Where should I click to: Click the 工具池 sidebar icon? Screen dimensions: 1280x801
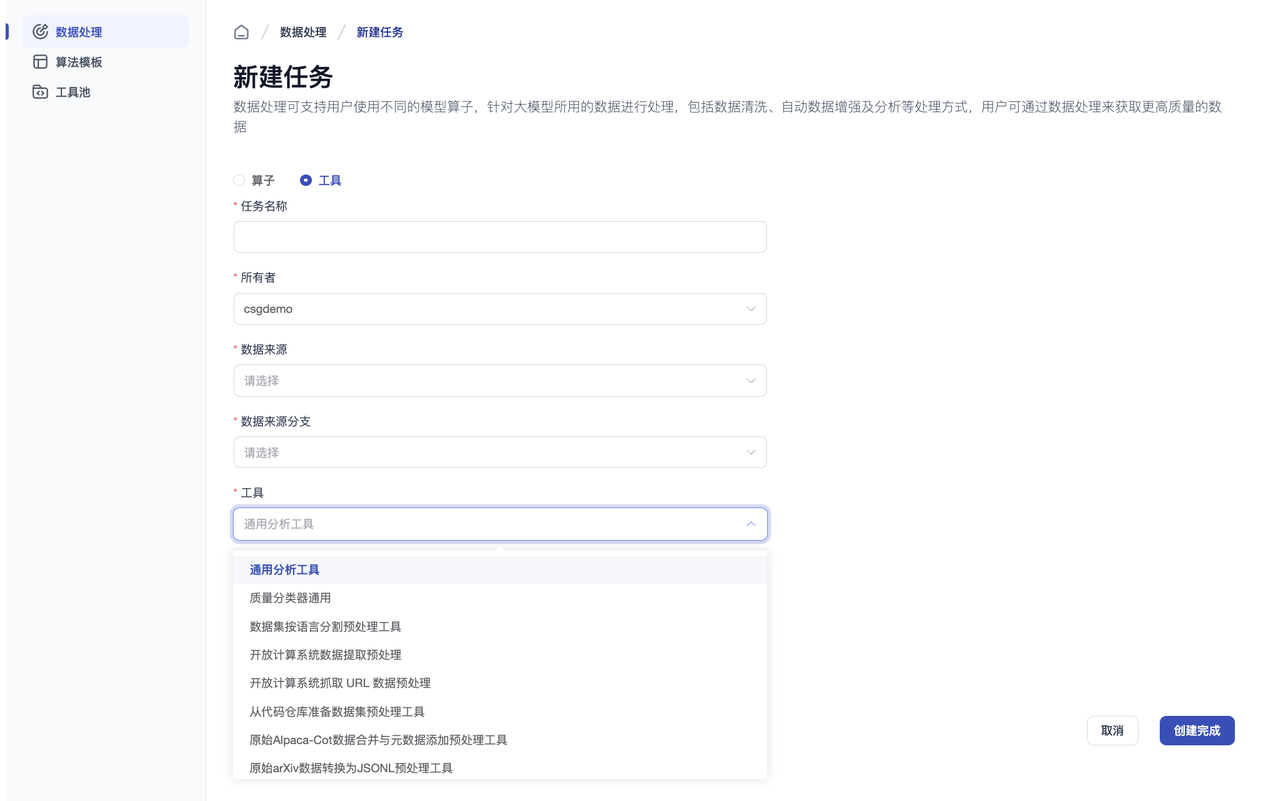40,92
